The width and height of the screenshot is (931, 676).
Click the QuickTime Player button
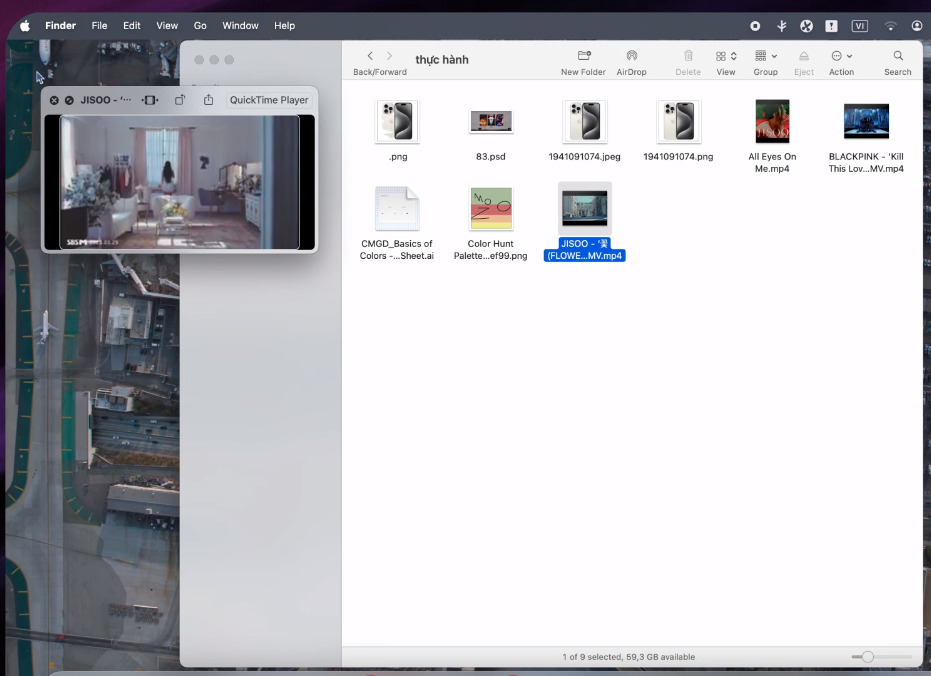[x=269, y=100]
